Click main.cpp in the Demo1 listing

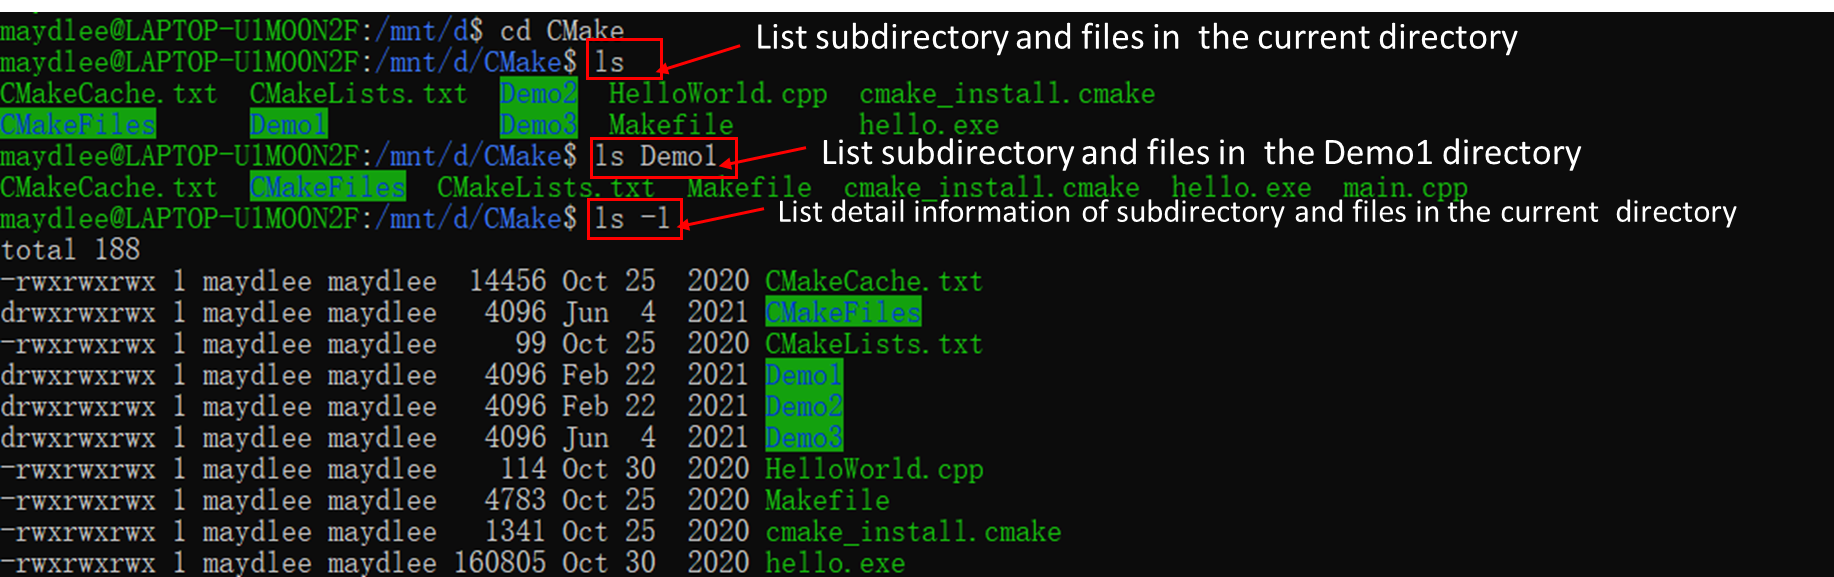pyautogui.click(x=1405, y=187)
